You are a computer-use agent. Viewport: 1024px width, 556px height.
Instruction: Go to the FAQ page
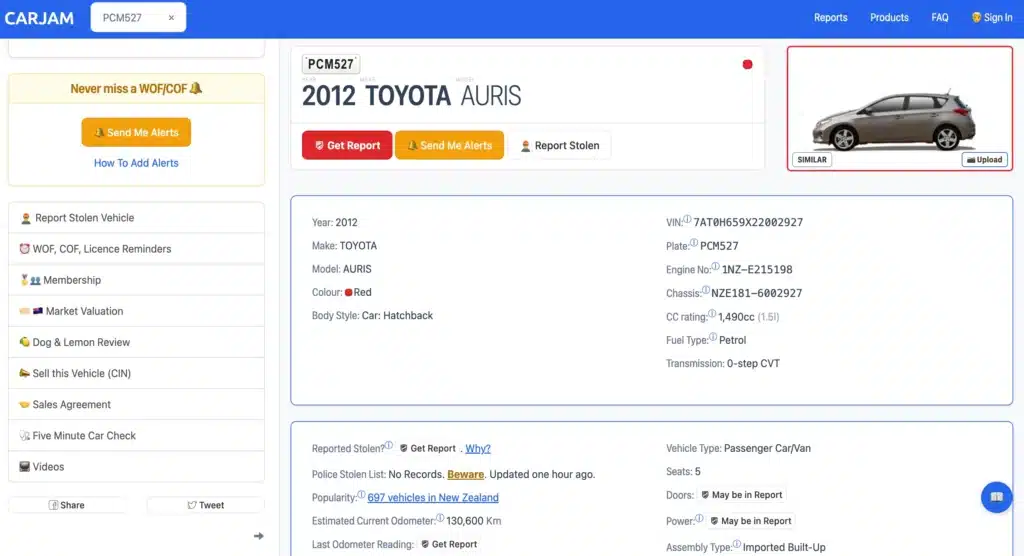click(940, 18)
